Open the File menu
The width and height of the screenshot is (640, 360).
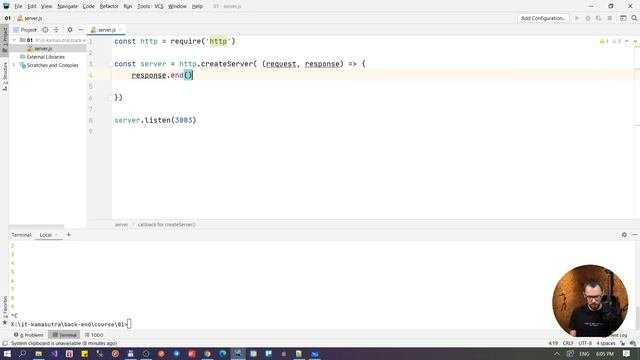click(18, 7)
